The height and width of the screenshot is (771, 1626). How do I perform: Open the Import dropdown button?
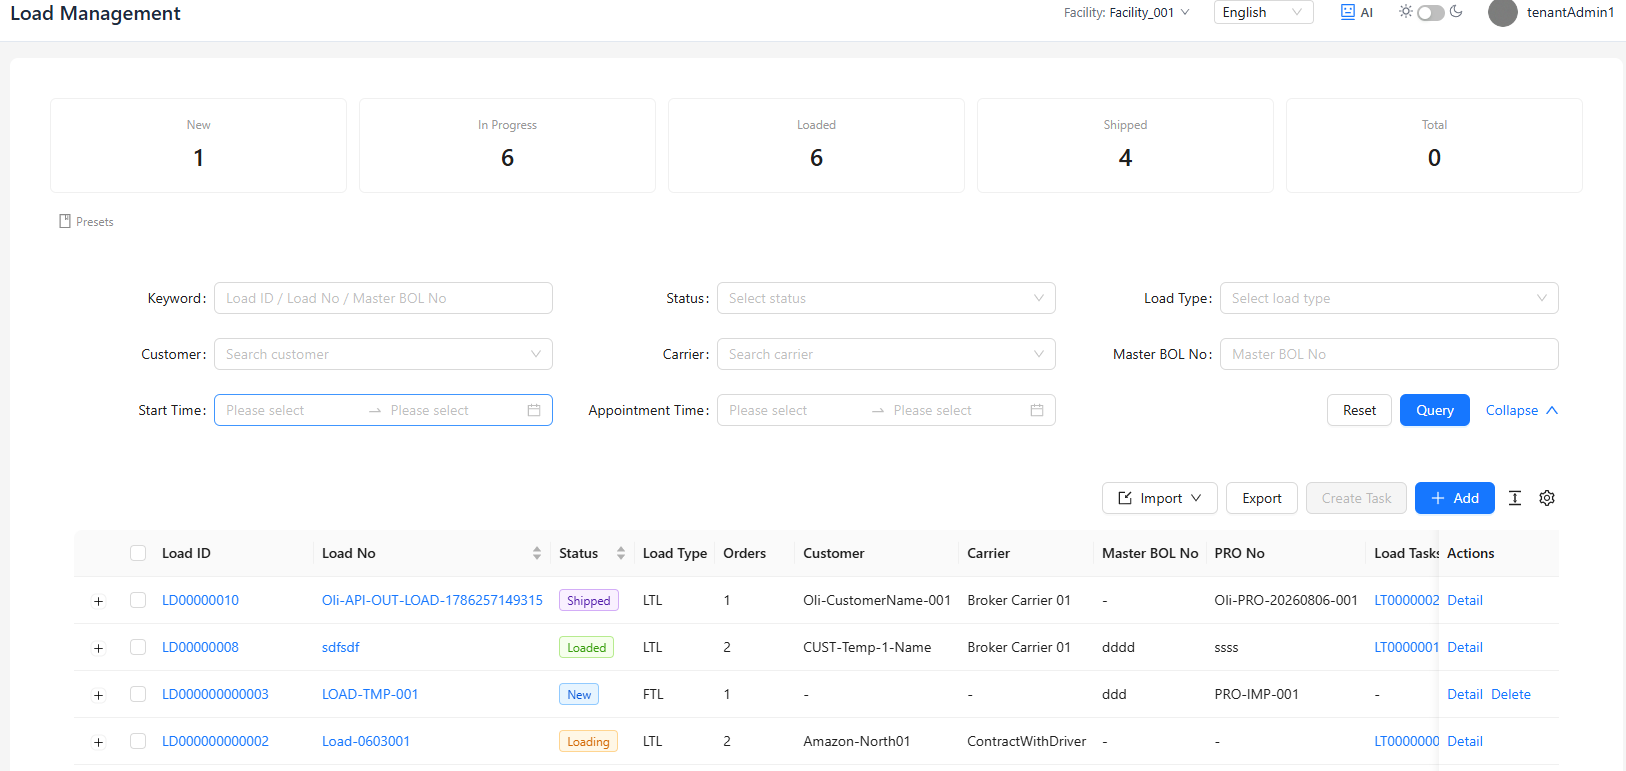[x=1160, y=498]
